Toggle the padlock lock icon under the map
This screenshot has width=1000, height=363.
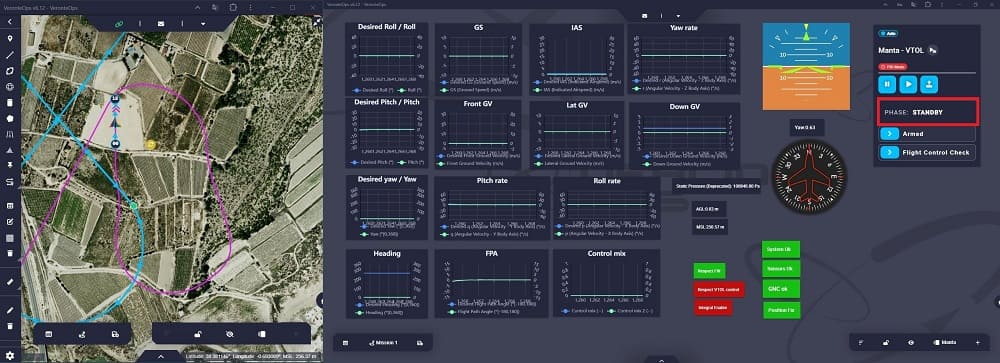point(199,334)
